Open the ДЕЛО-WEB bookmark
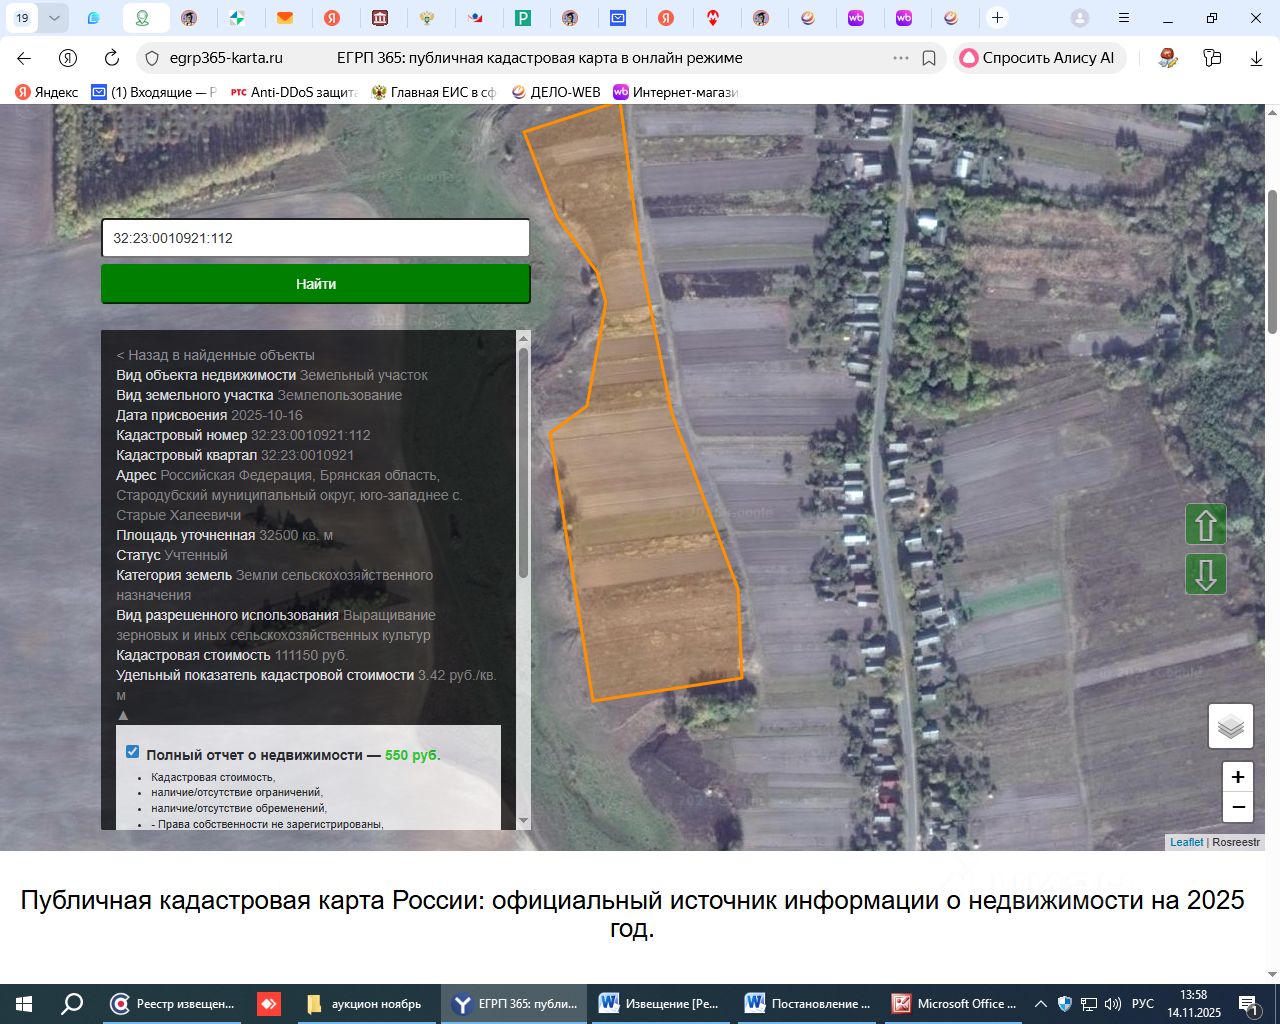This screenshot has height=1024, width=1280. (x=555, y=92)
